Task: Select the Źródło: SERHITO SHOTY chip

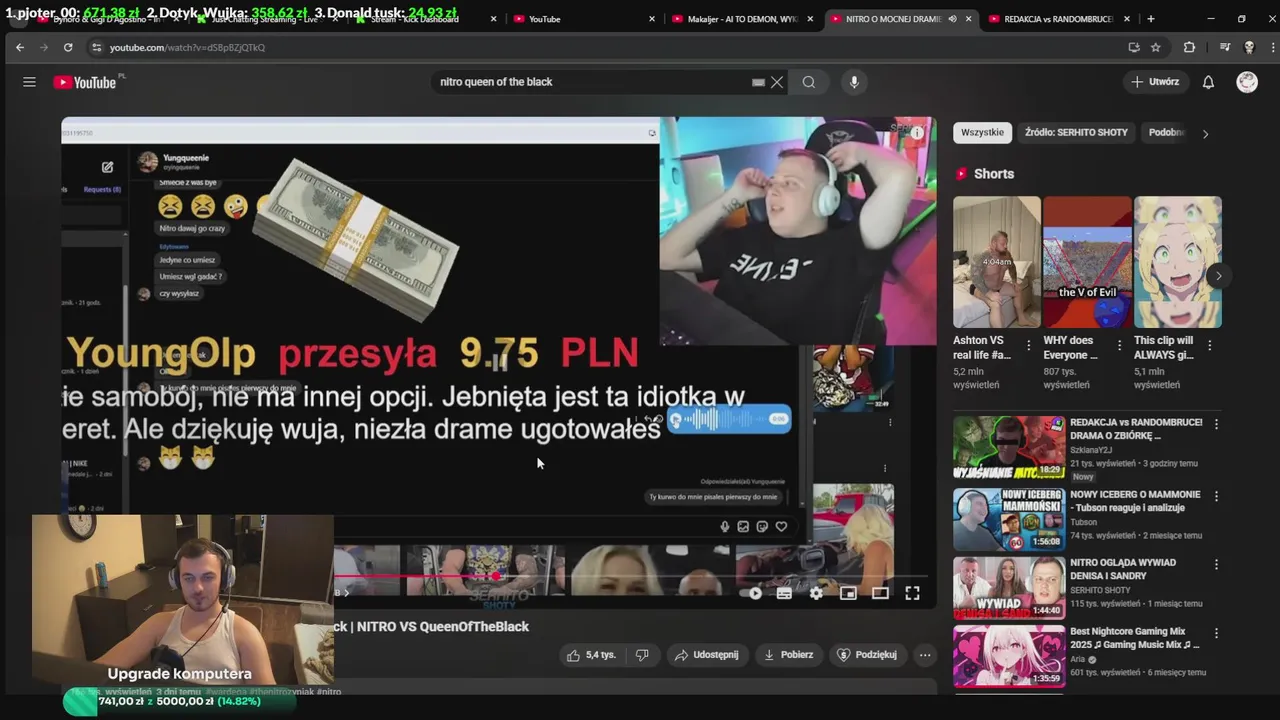Action: coord(1076,133)
